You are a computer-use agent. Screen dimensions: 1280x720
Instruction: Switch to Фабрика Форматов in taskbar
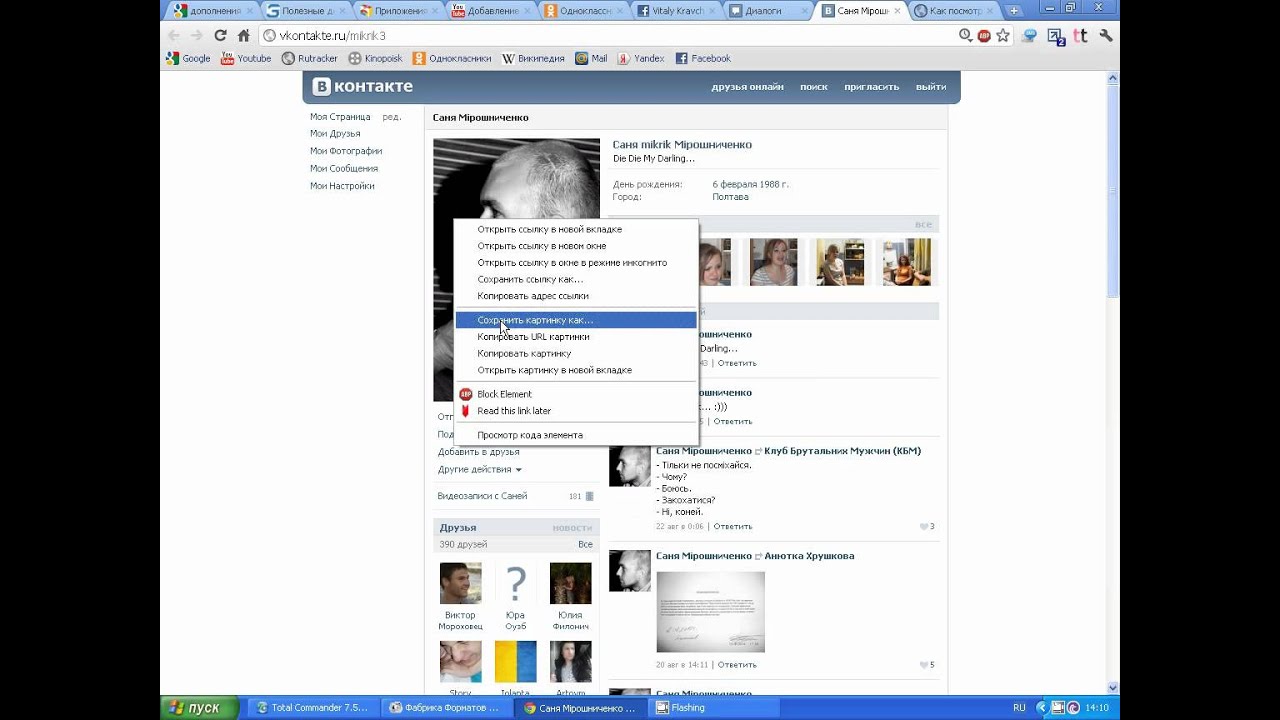click(445, 708)
